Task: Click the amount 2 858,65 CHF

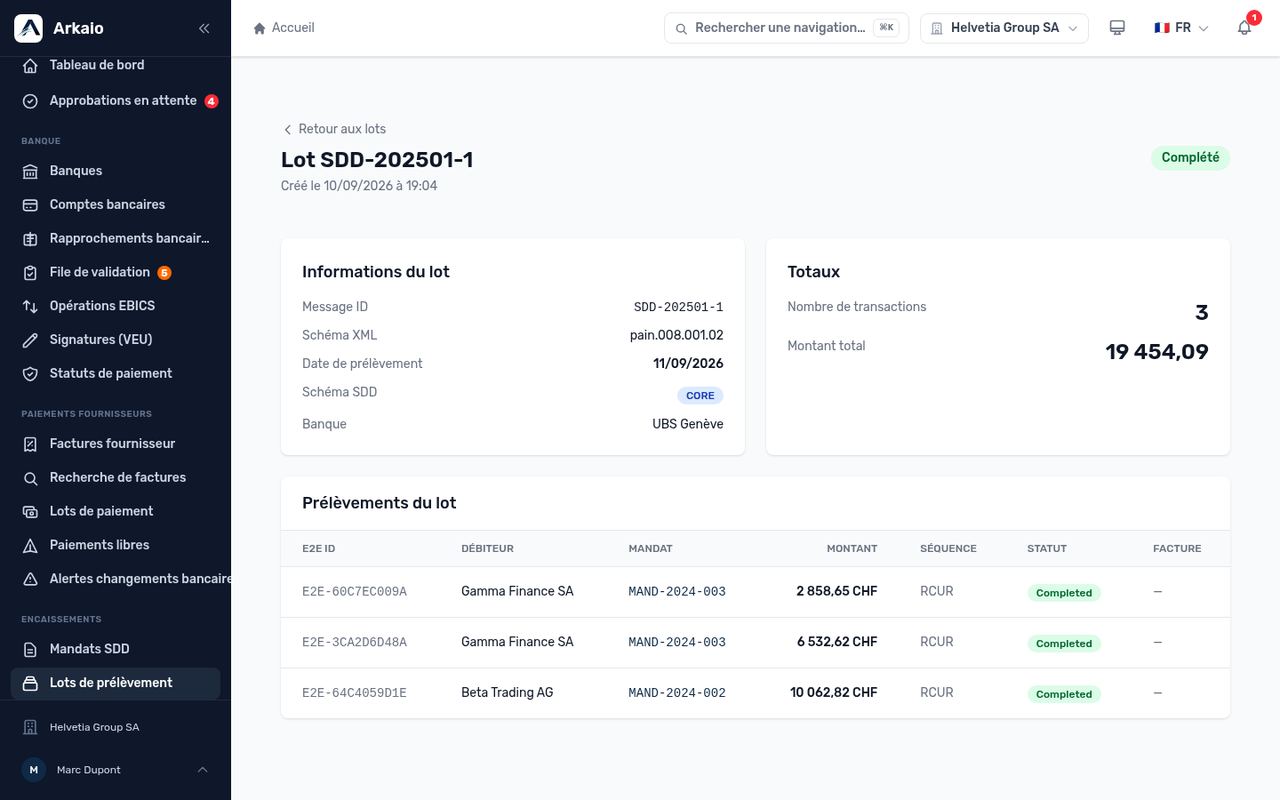Action: [837, 591]
